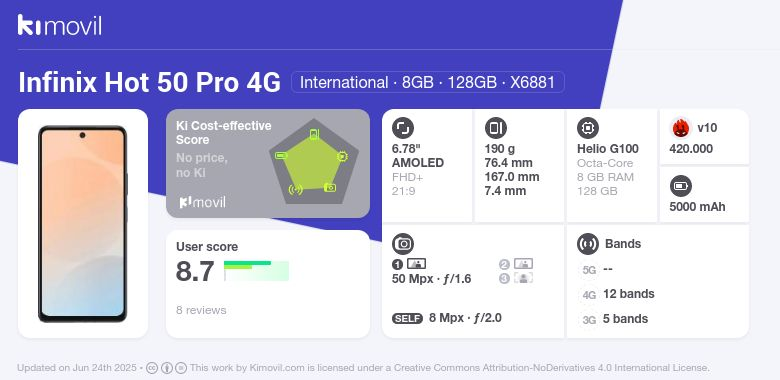Click the Infinix phone product image
The height and width of the screenshot is (380, 780).
83,224
